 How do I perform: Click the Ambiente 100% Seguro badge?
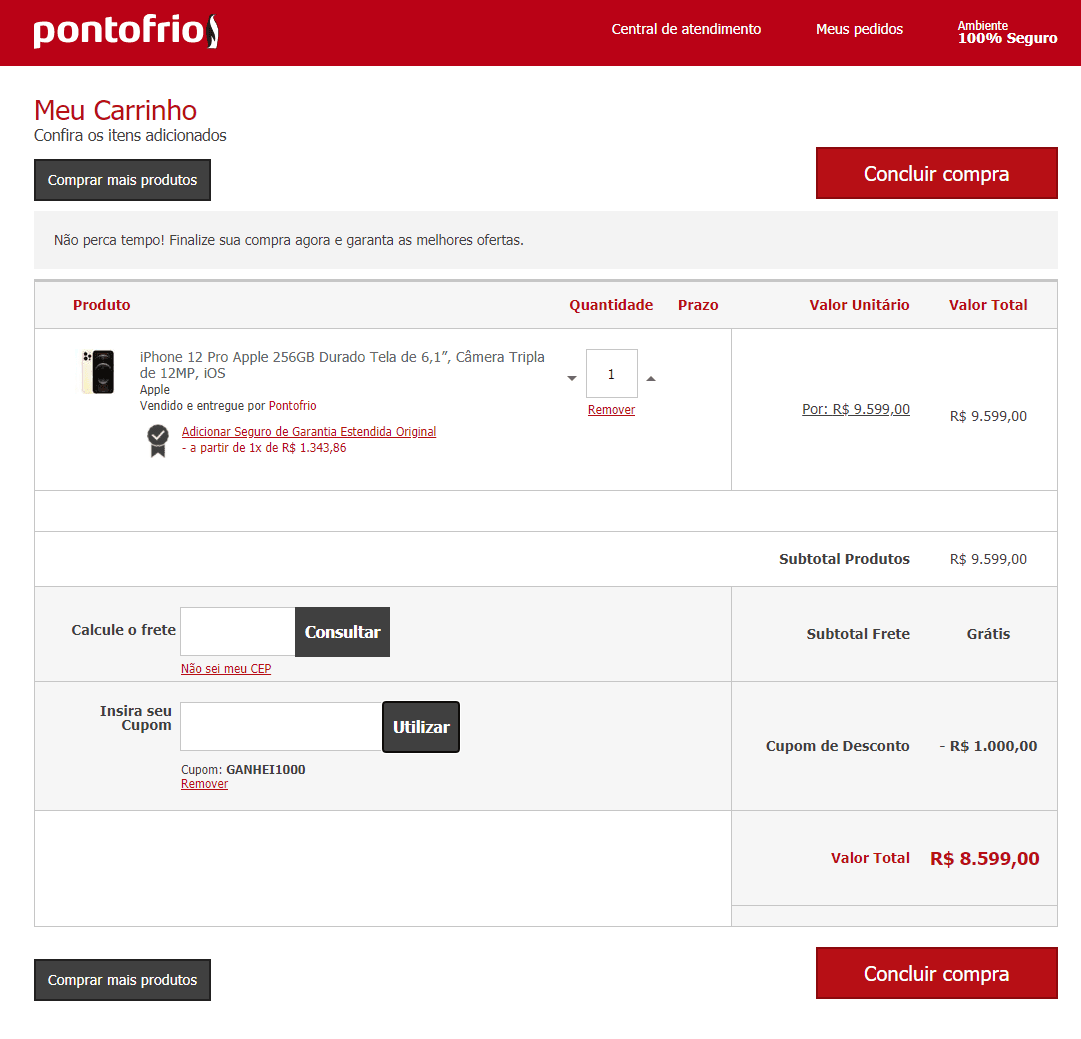point(1007,32)
